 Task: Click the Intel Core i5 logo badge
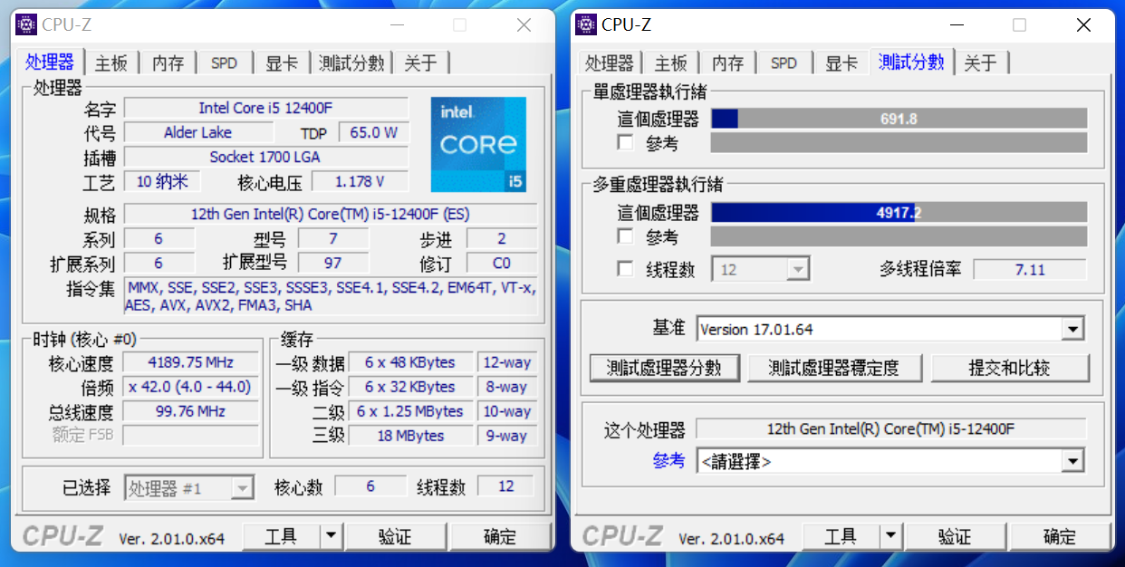point(479,144)
